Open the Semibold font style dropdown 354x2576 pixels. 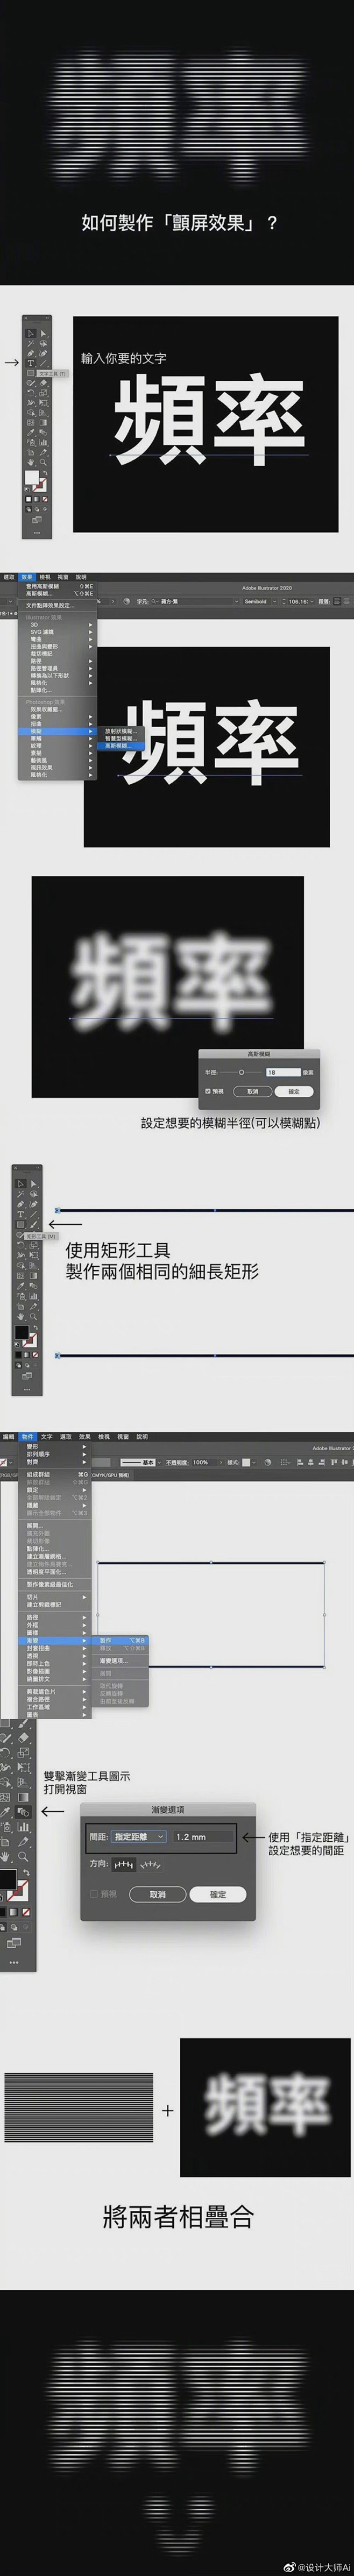coord(259,602)
